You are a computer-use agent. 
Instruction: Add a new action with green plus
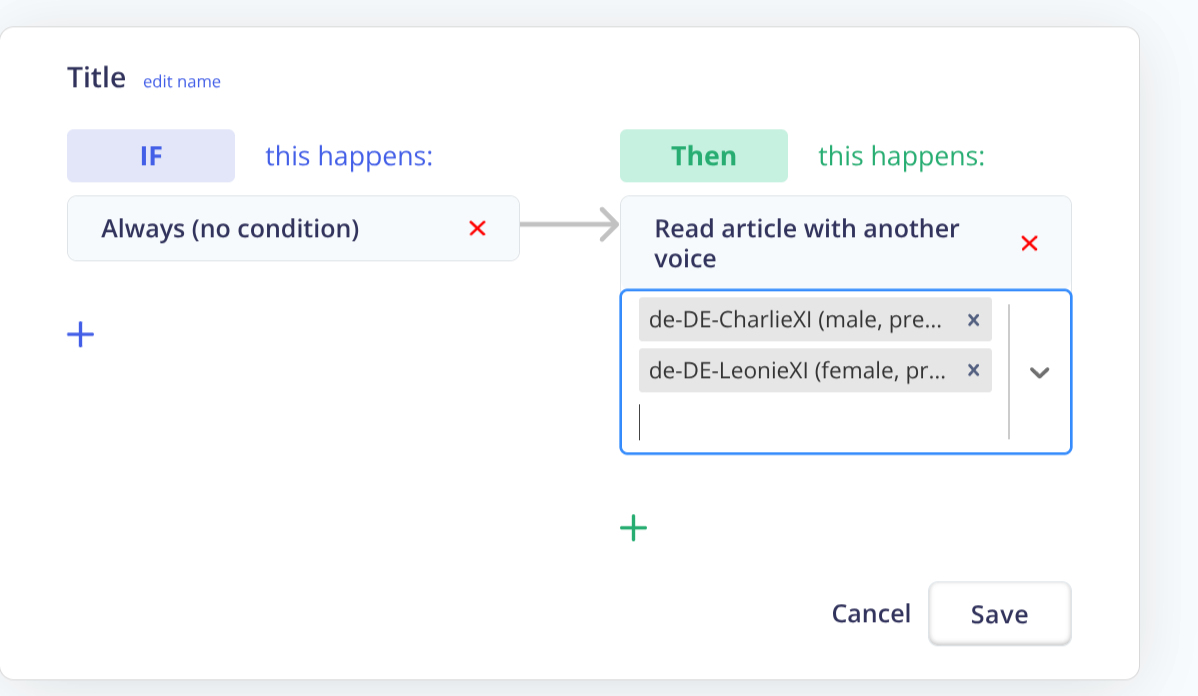pyautogui.click(x=633, y=528)
